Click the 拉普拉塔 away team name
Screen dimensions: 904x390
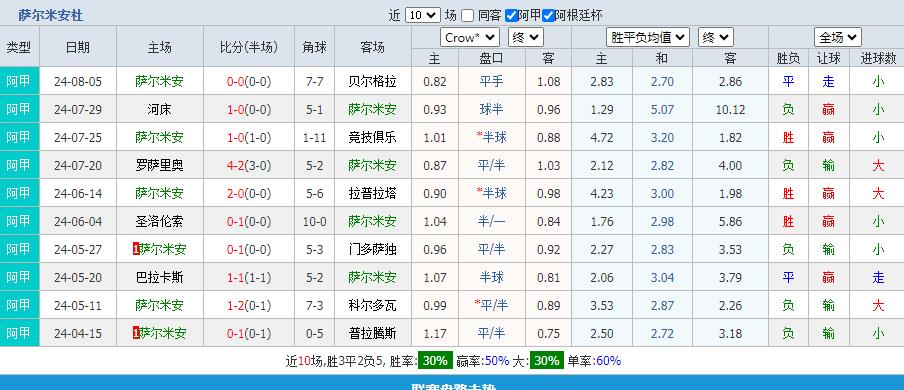(x=372, y=193)
